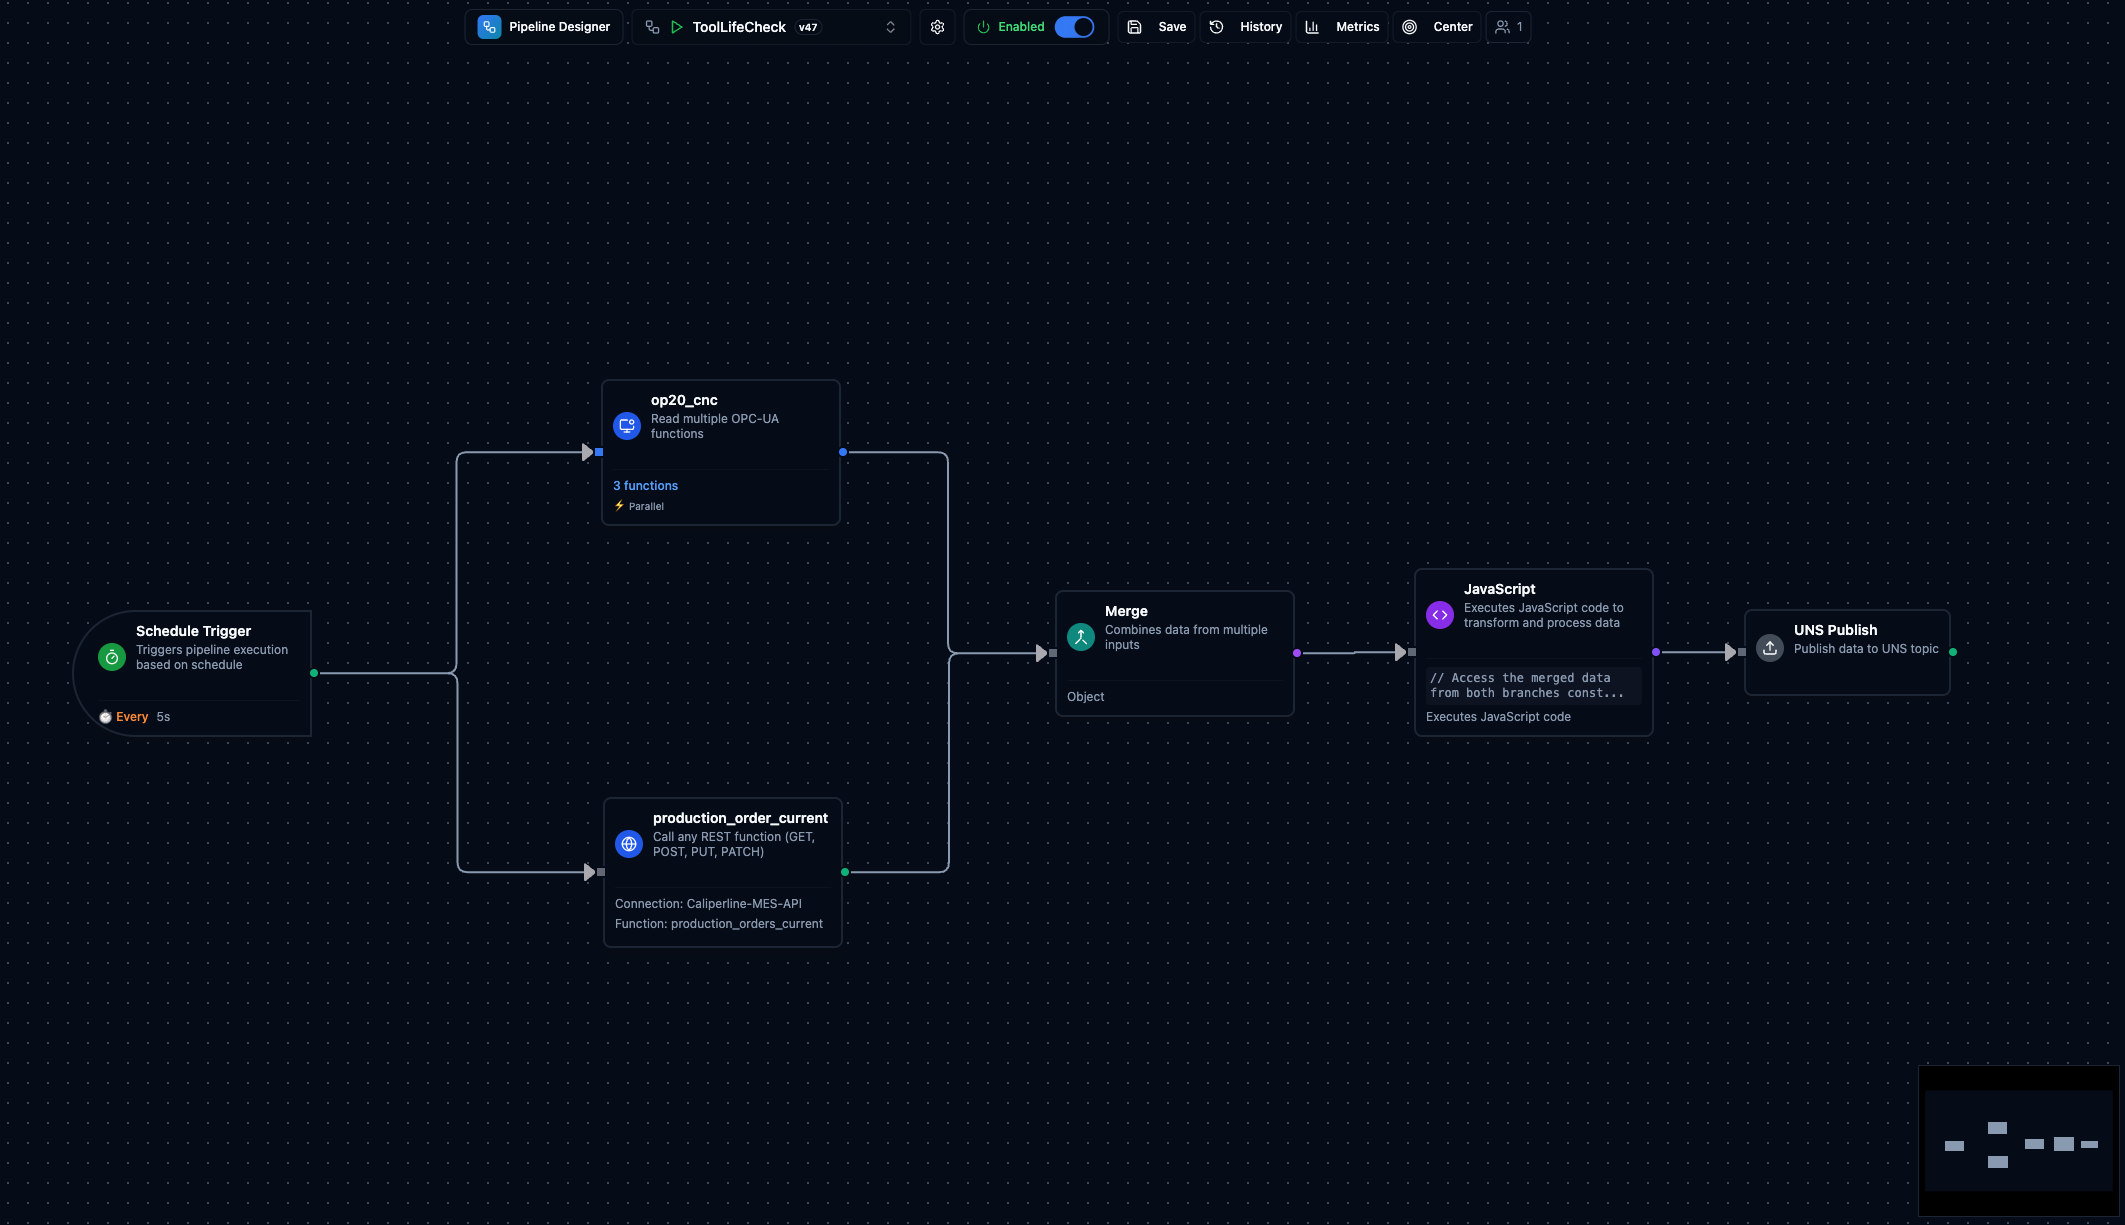
Task: Click the UNS Publish upload icon
Action: click(1770, 648)
